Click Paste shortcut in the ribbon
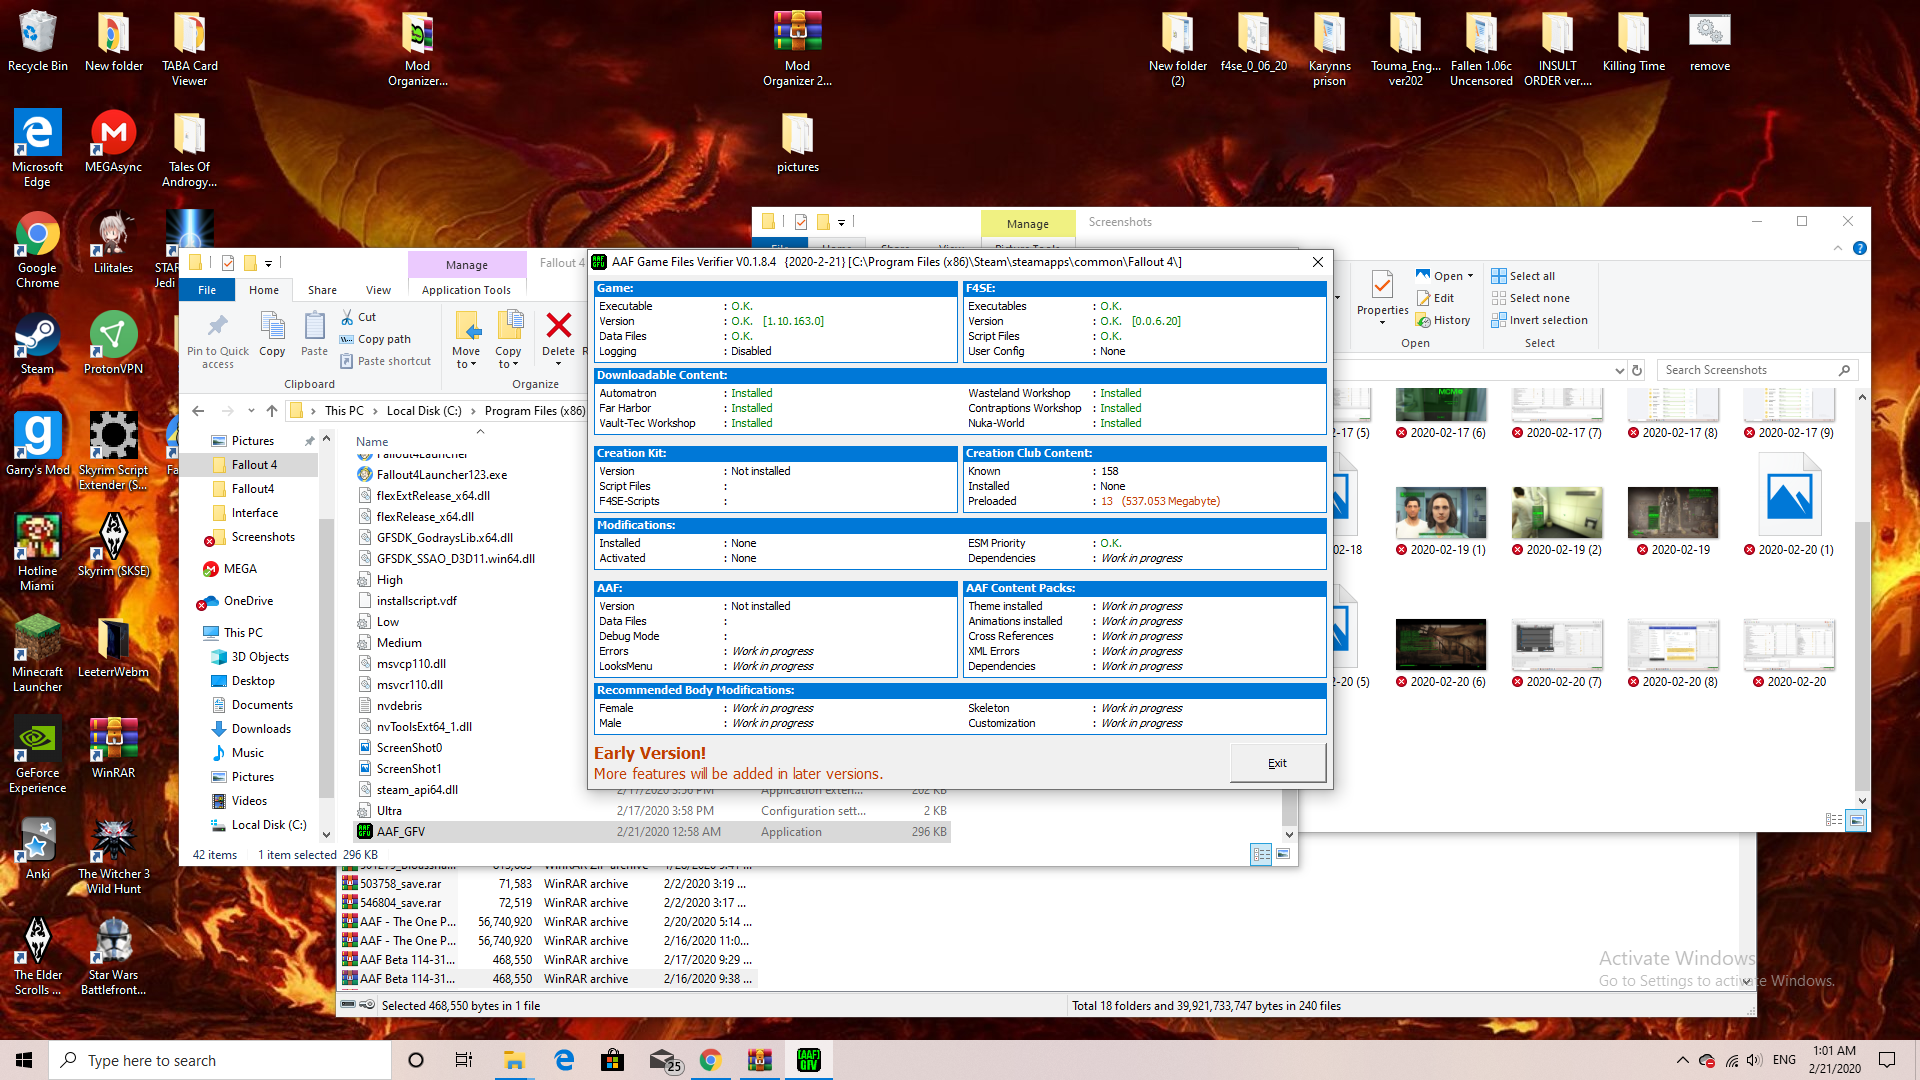Viewport: 1920px width, 1080px height. coord(385,361)
